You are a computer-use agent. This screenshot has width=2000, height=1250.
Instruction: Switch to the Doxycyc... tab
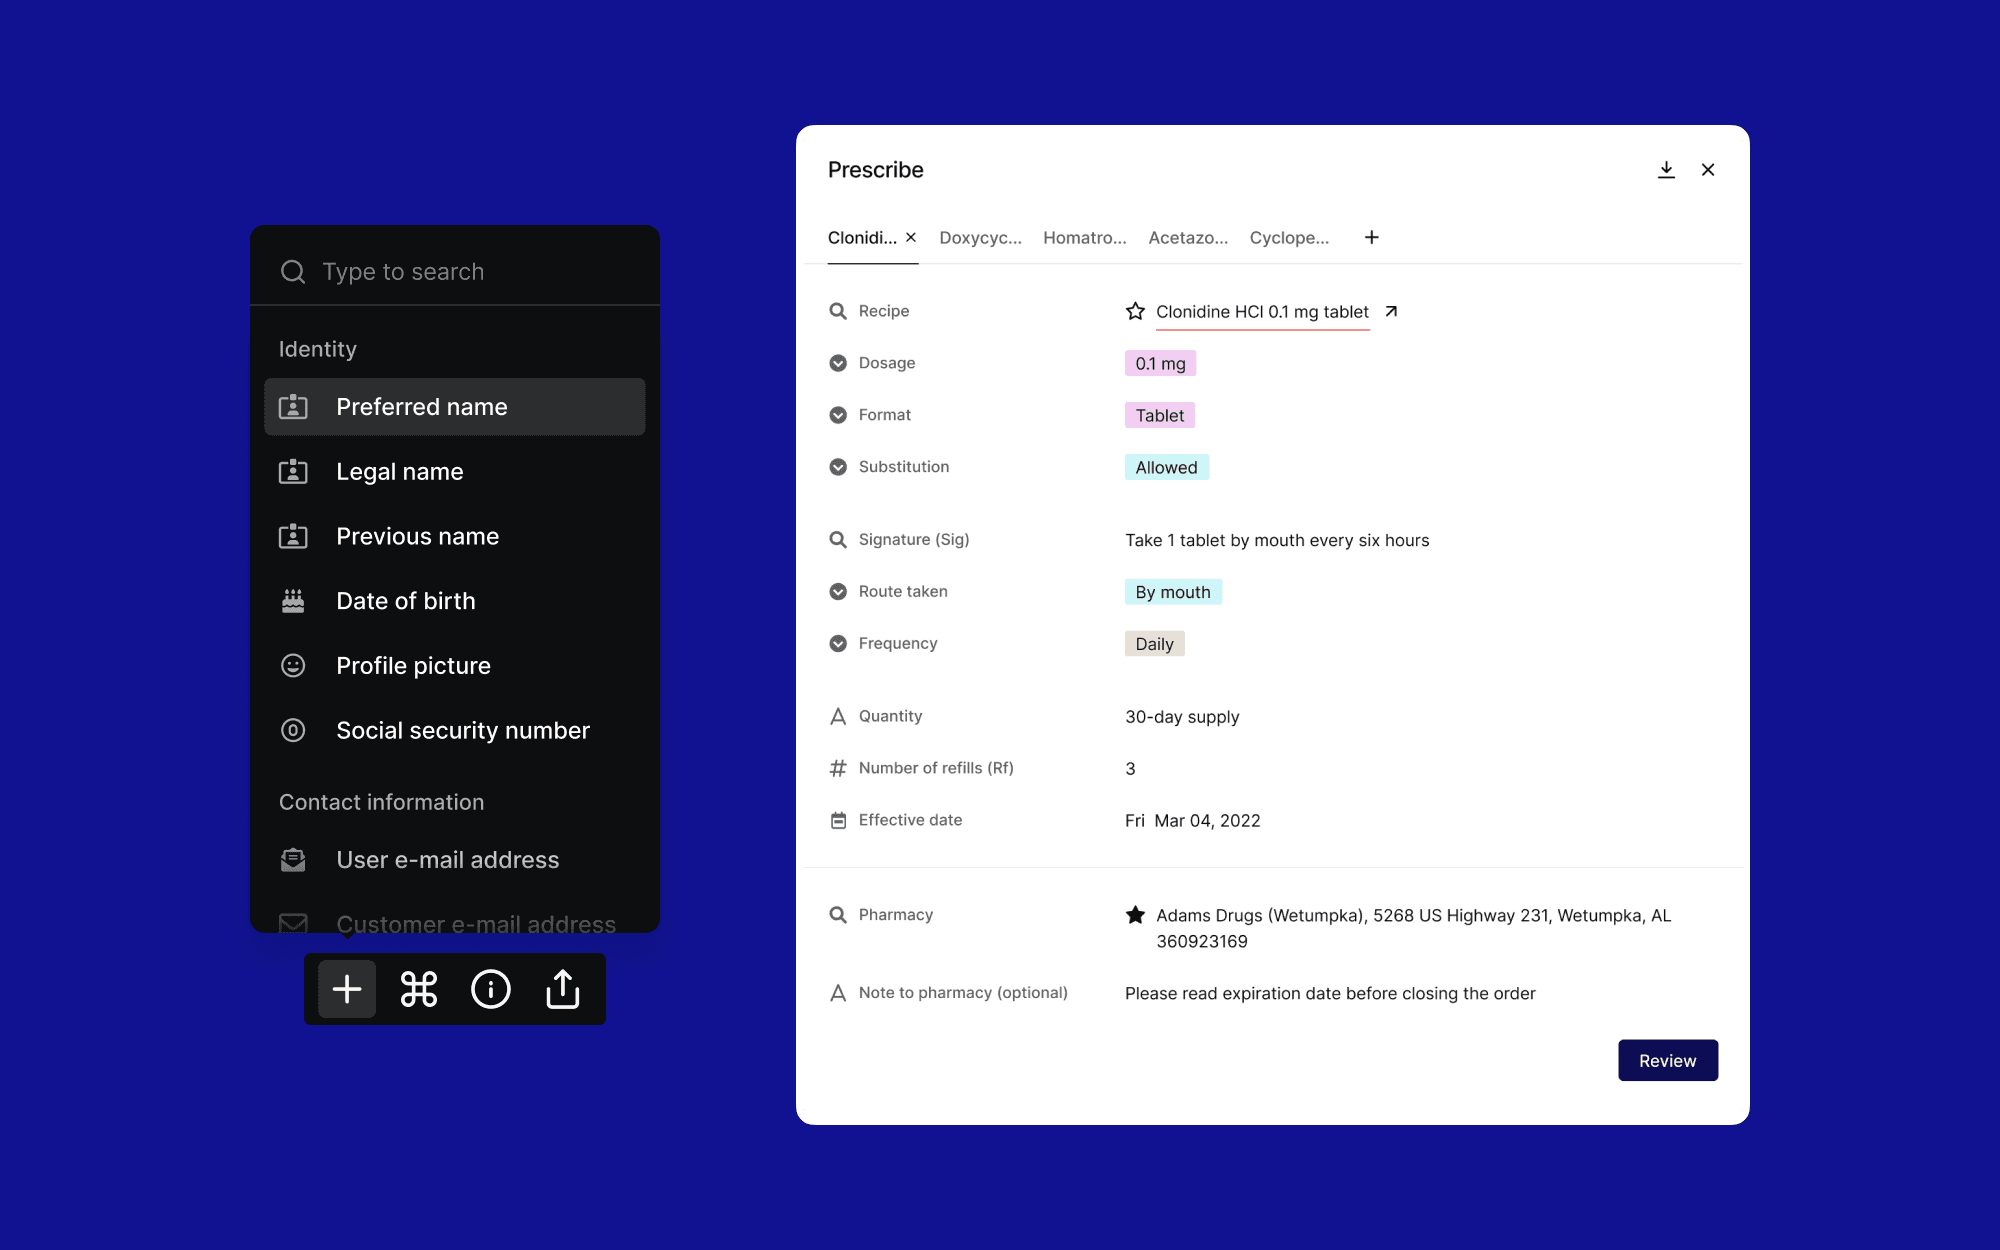(x=980, y=237)
